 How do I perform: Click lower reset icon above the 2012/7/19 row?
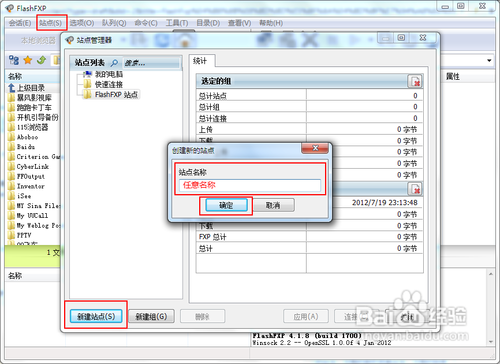415,189
